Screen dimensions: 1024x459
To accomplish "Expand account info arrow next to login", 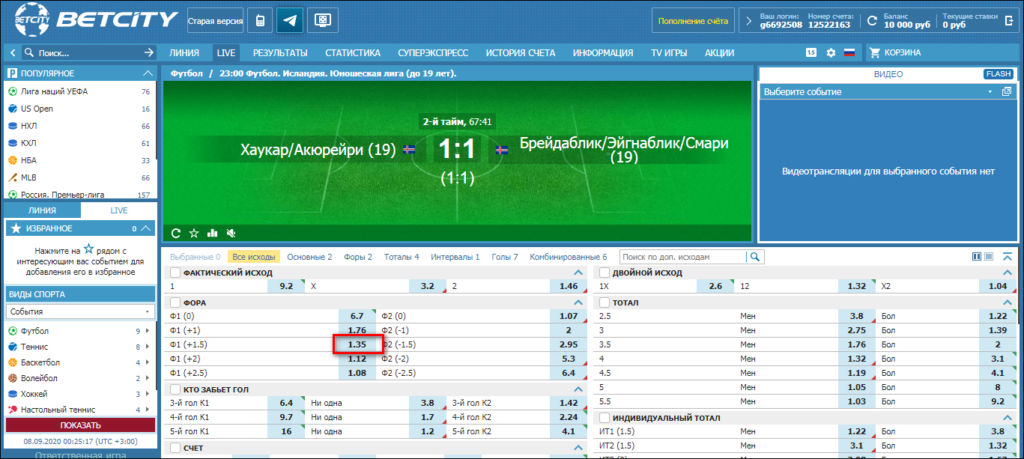I will [748, 20].
